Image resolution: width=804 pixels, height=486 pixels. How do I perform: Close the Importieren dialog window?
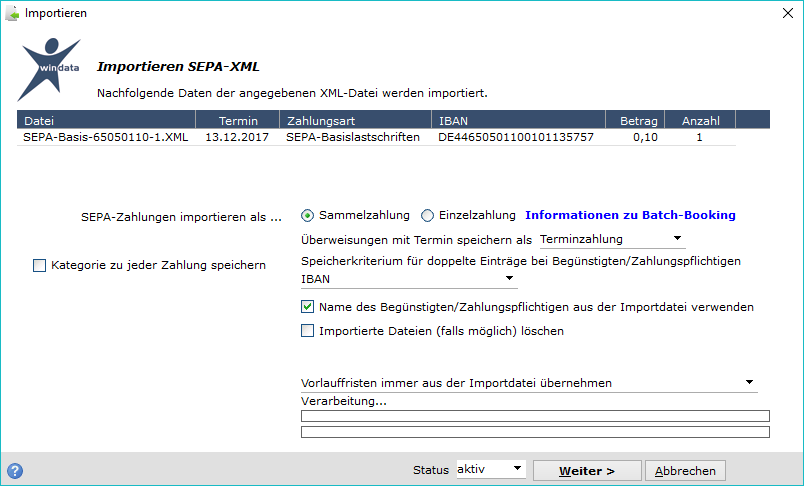pos(788,13)
